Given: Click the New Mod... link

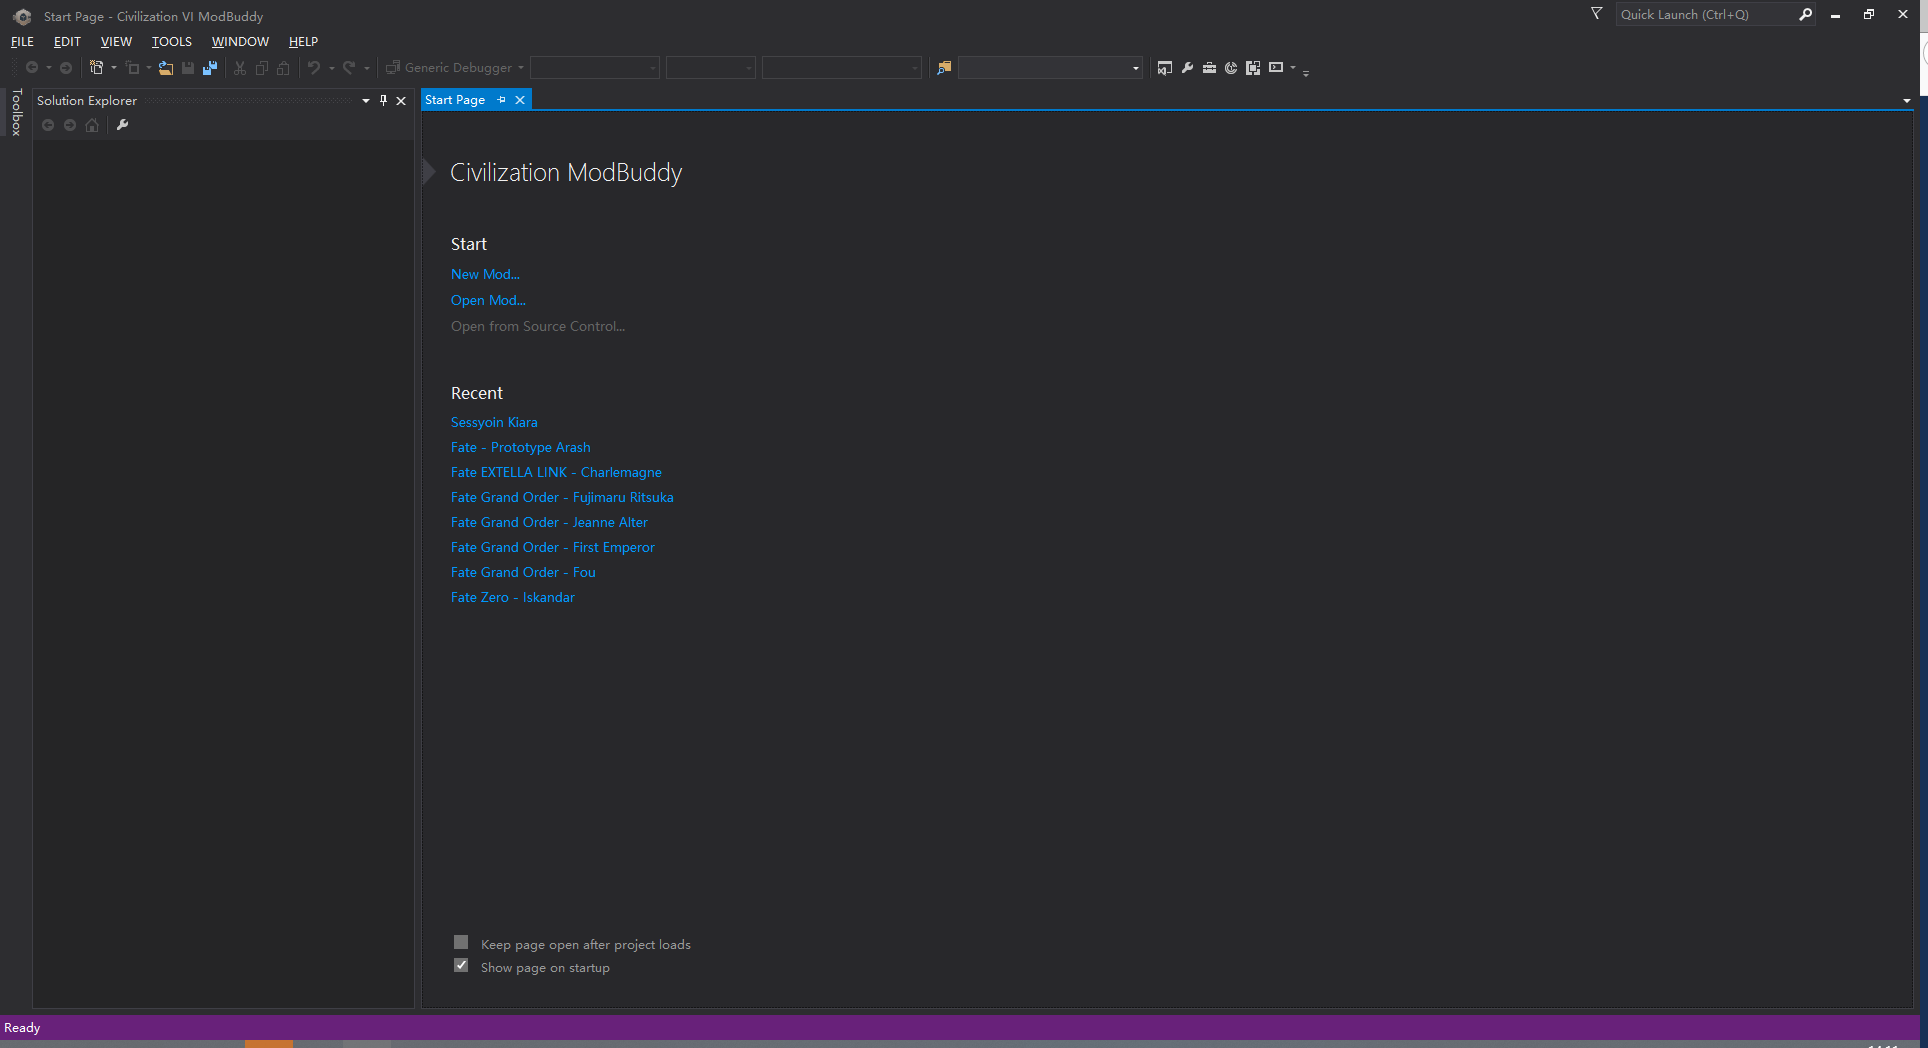Looking at the screenshot, I should [x=485, y=274].
